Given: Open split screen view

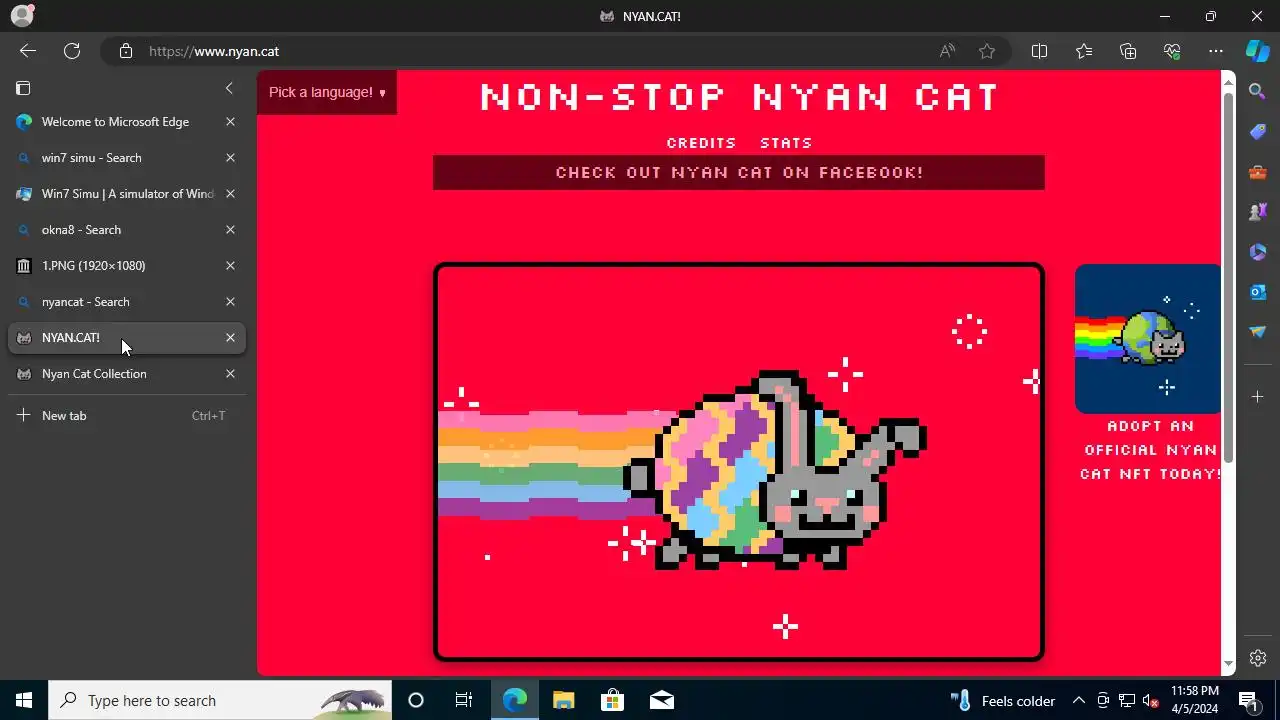Looking at the screenshot, I should (1039, 51).
